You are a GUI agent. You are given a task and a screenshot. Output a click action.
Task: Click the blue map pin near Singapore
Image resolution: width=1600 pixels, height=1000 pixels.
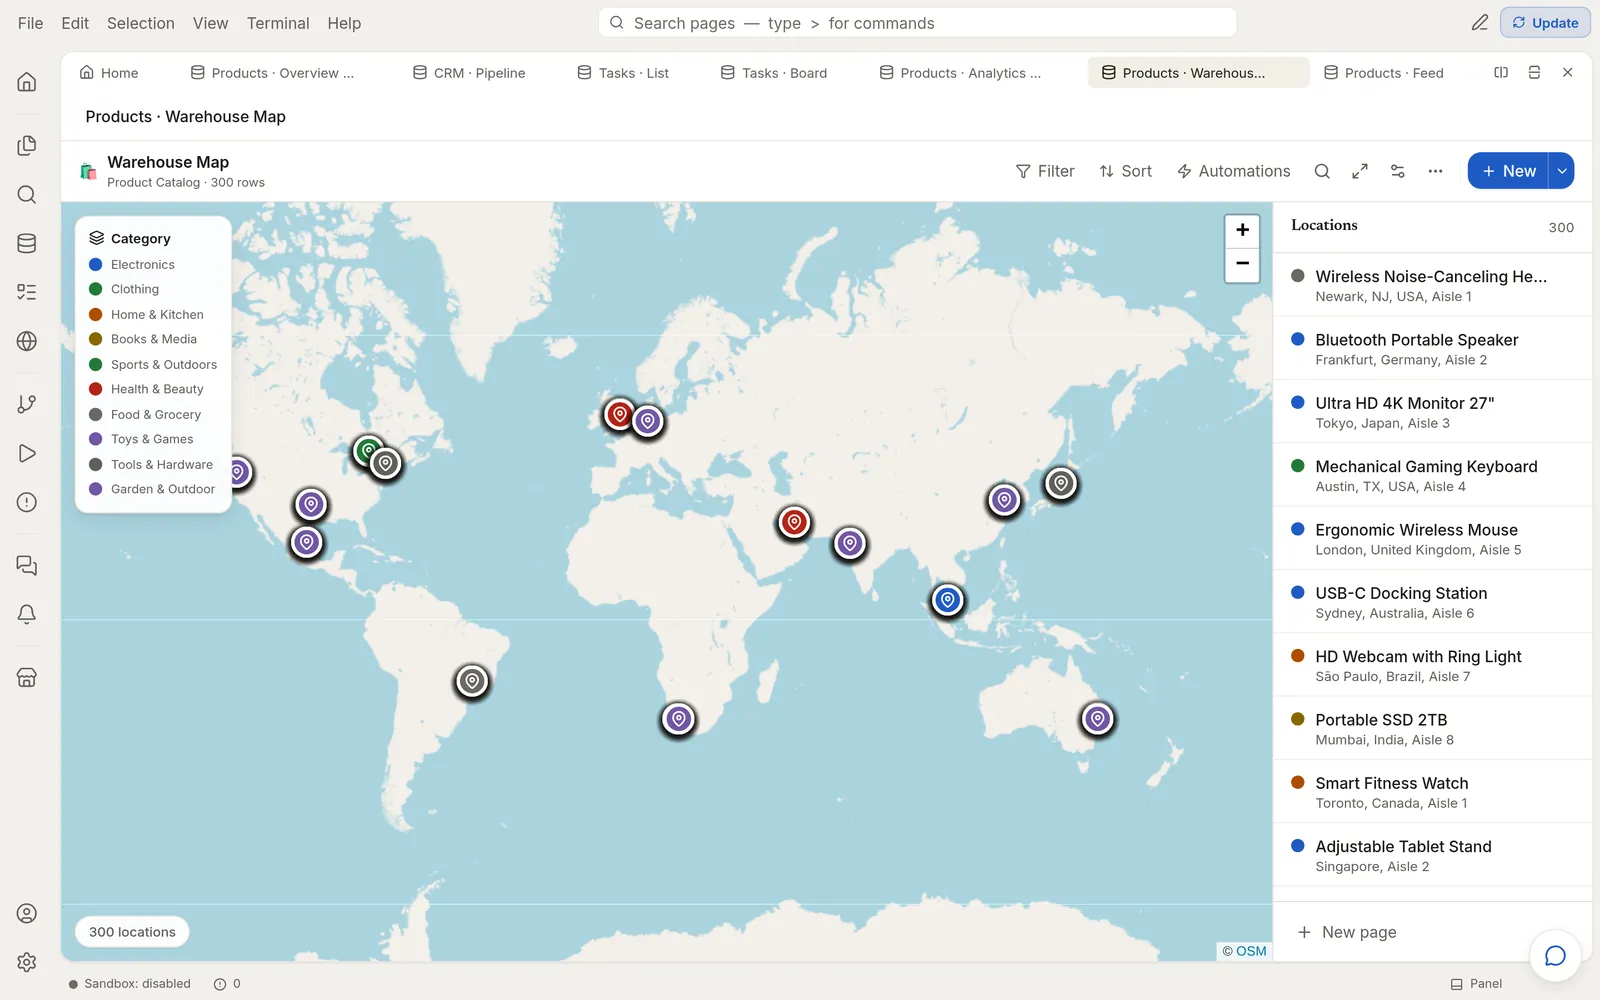tap(948, 600)
